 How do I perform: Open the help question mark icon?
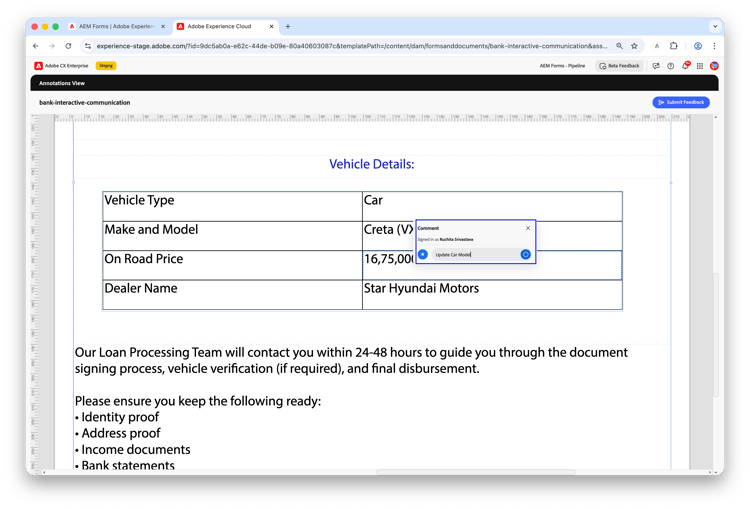coord(671,66)
